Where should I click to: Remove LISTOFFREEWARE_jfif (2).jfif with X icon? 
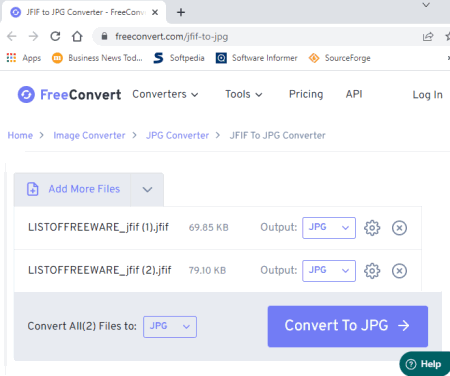pyautogui.click(x=399, y=271)
